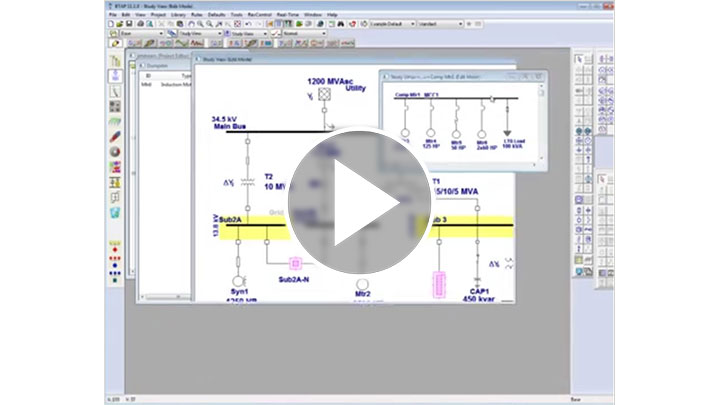
Task: Select the Edit mode pencil icon
Action: tap(115, 43)
